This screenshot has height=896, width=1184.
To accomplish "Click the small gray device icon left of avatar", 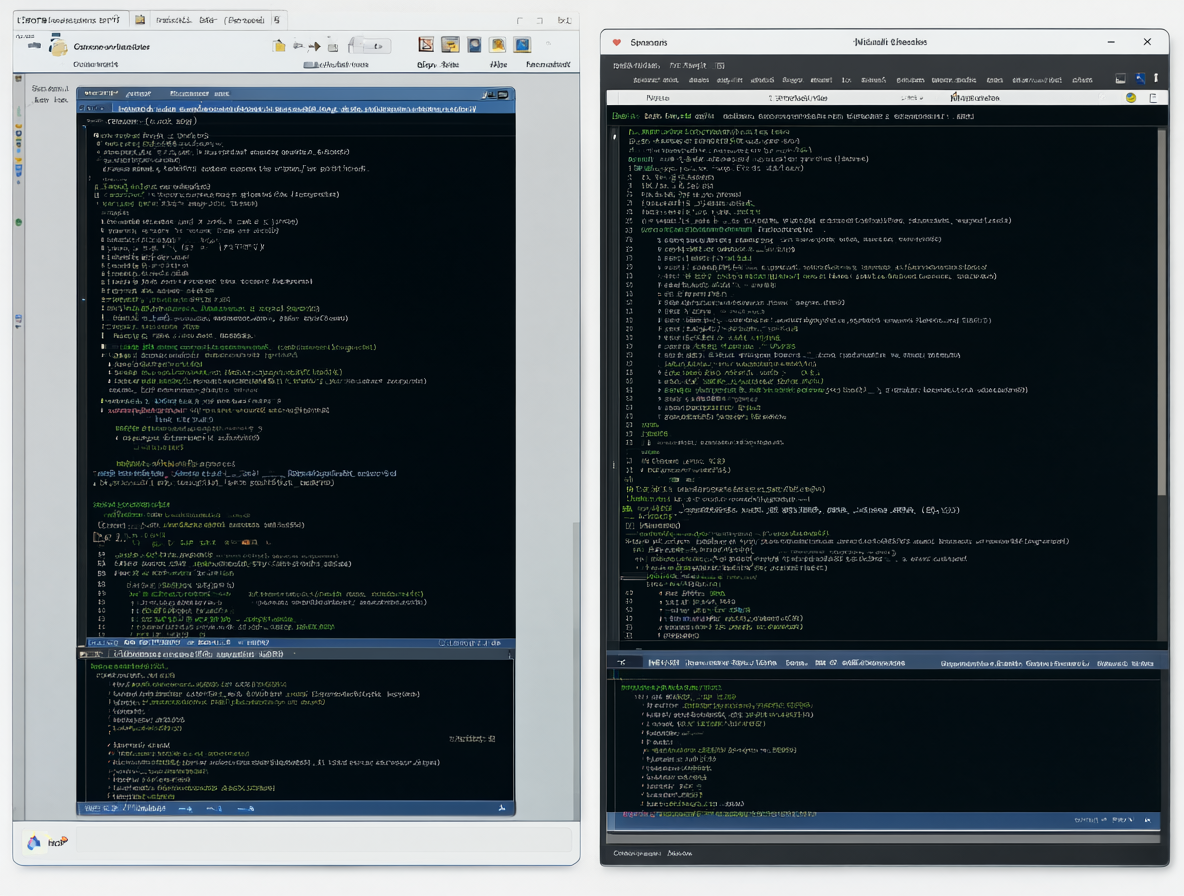I will point(34,45).
